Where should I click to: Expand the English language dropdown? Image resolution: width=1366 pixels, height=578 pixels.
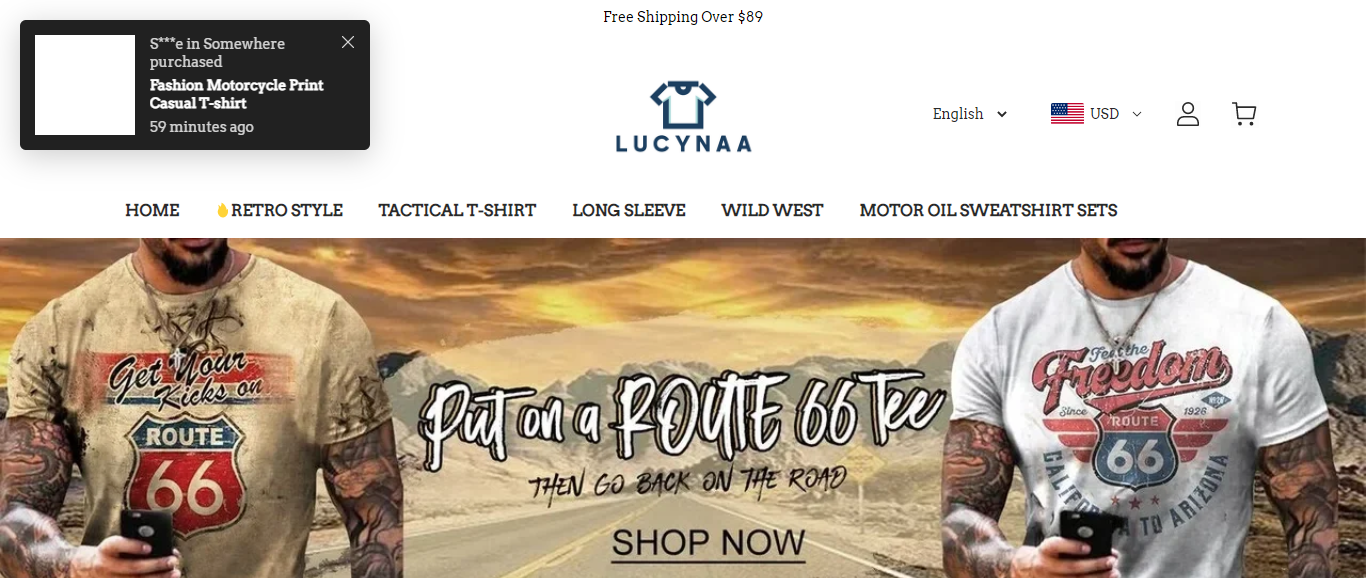tap(969, 114)
